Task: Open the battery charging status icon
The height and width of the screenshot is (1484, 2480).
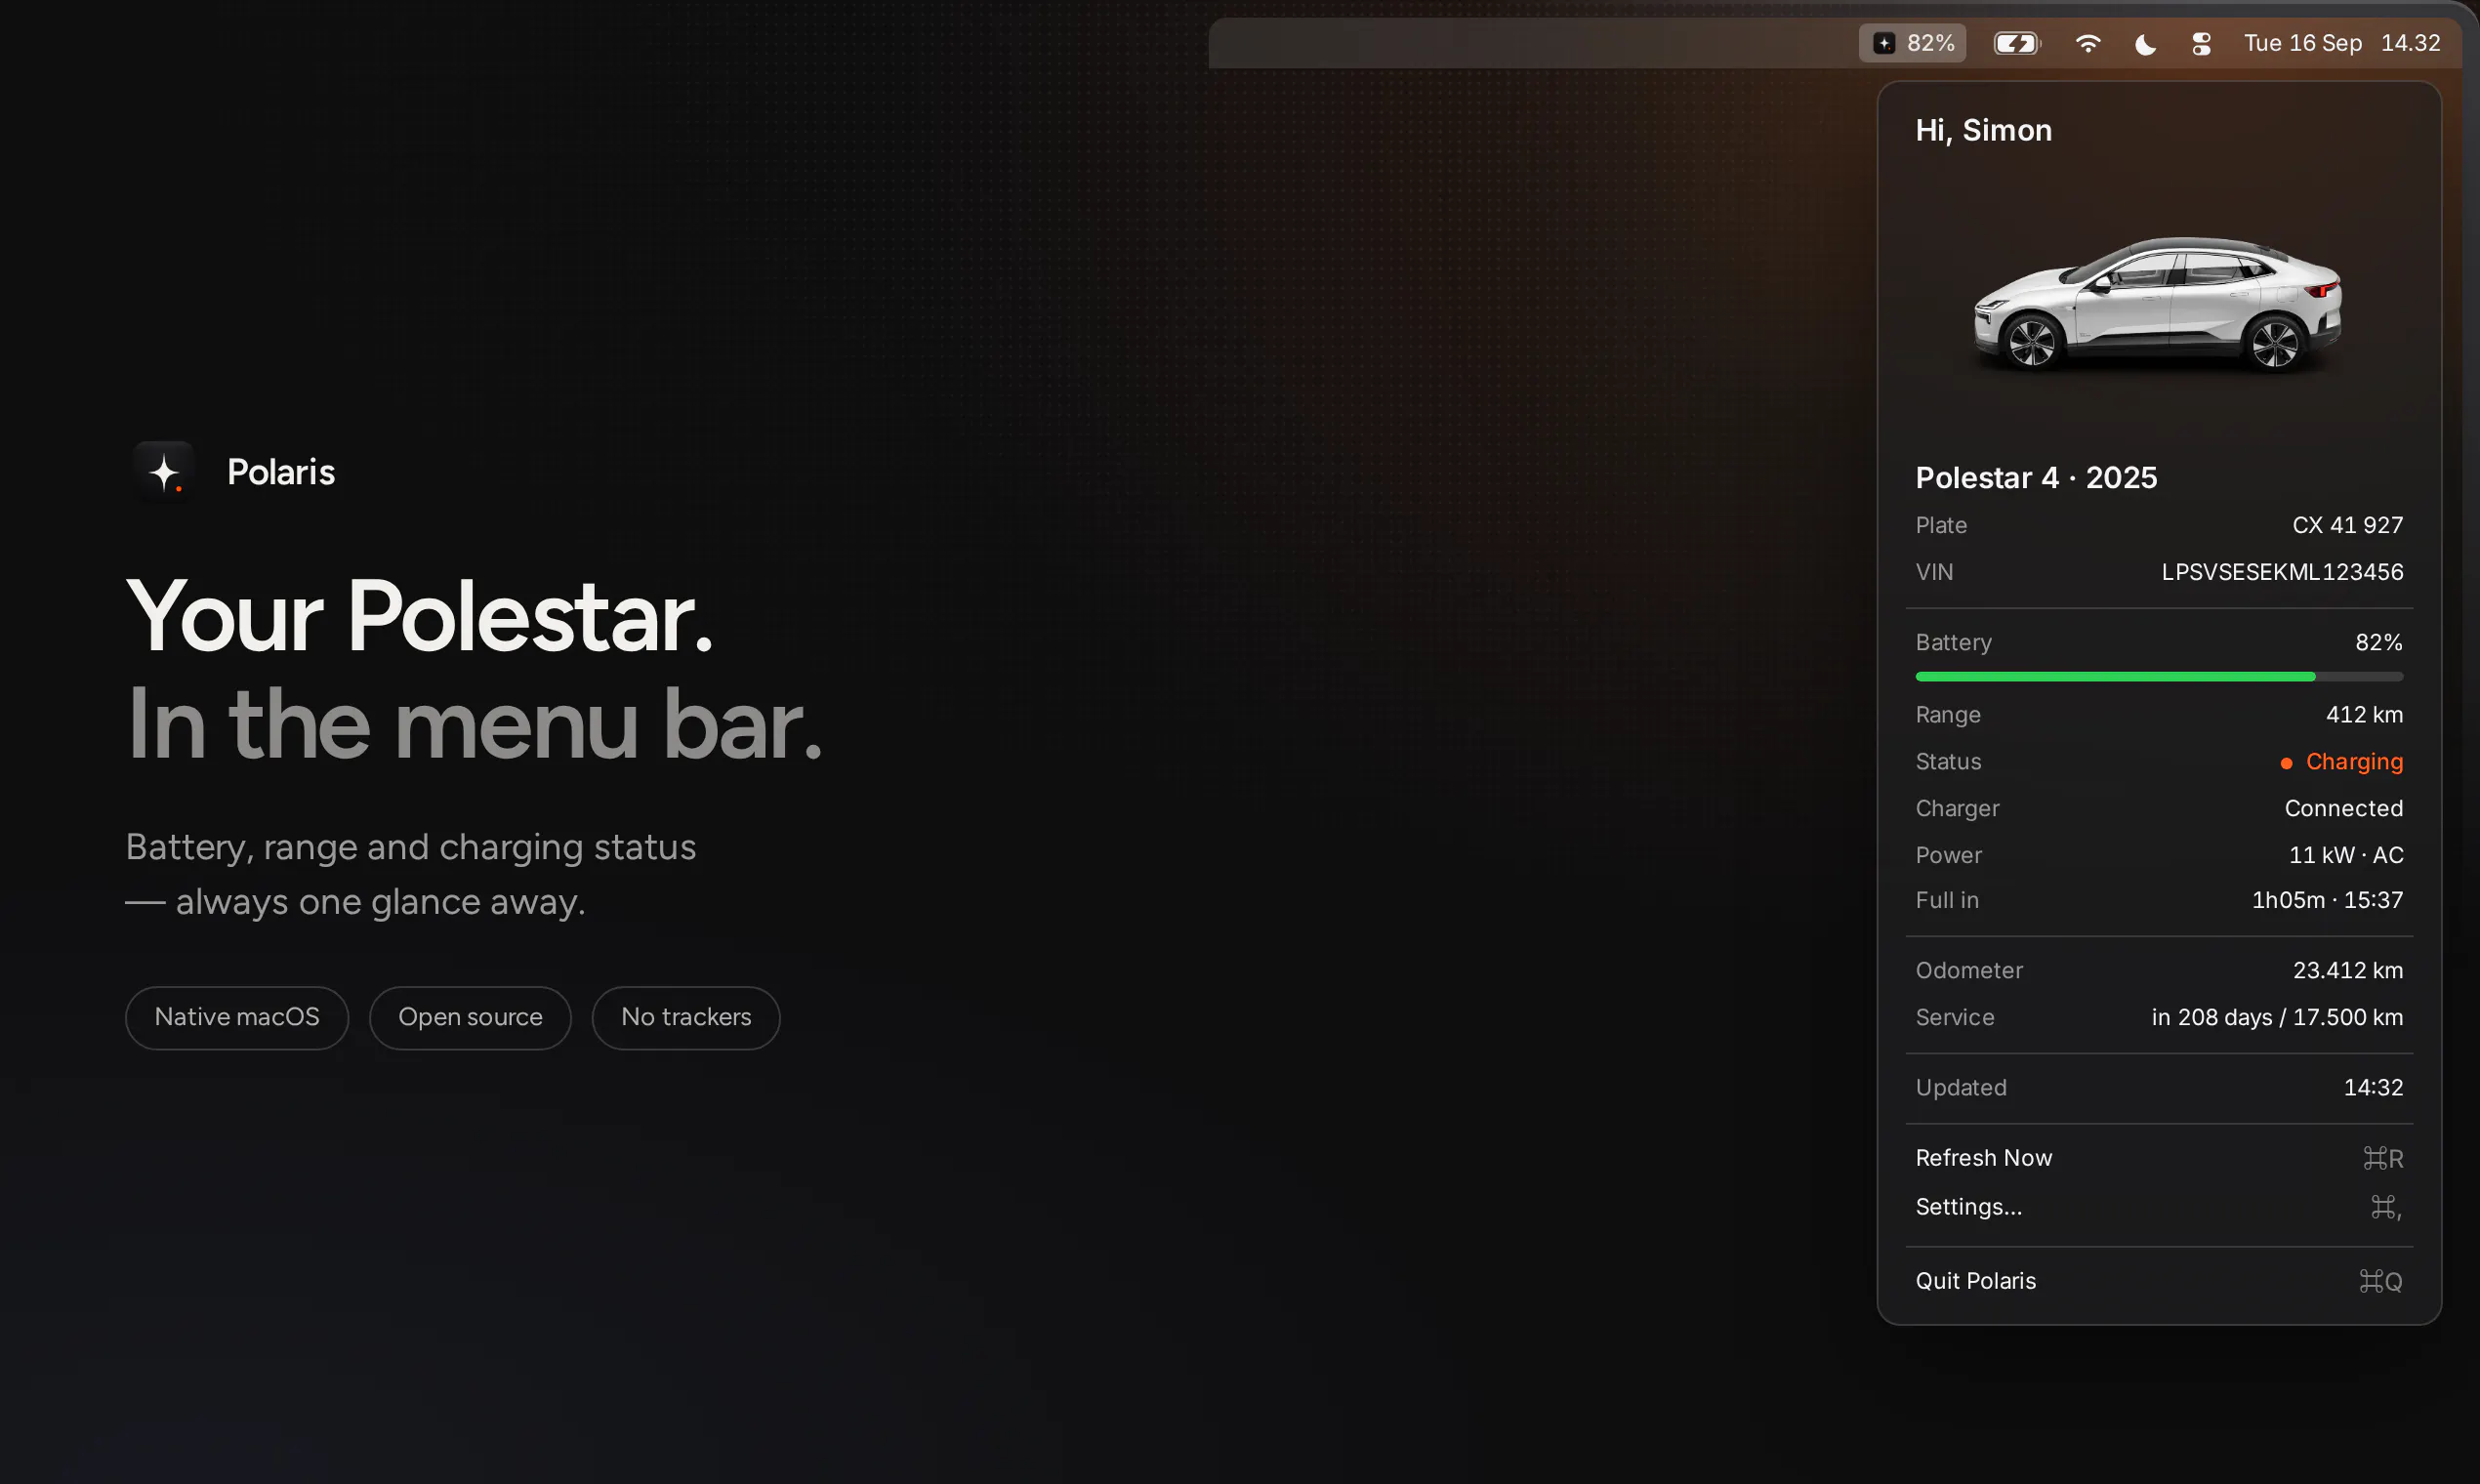Action: coord(2017,43)
